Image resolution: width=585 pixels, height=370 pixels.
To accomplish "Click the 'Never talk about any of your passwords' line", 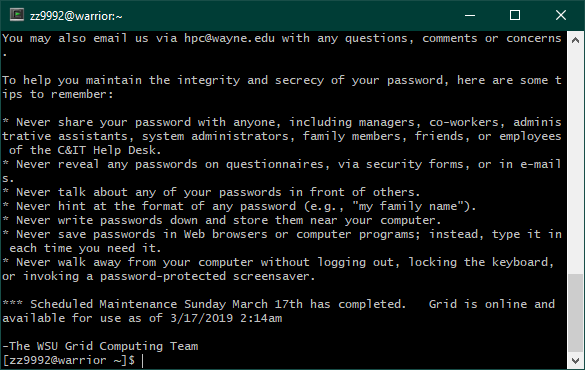I will click(x=211, y=192).
